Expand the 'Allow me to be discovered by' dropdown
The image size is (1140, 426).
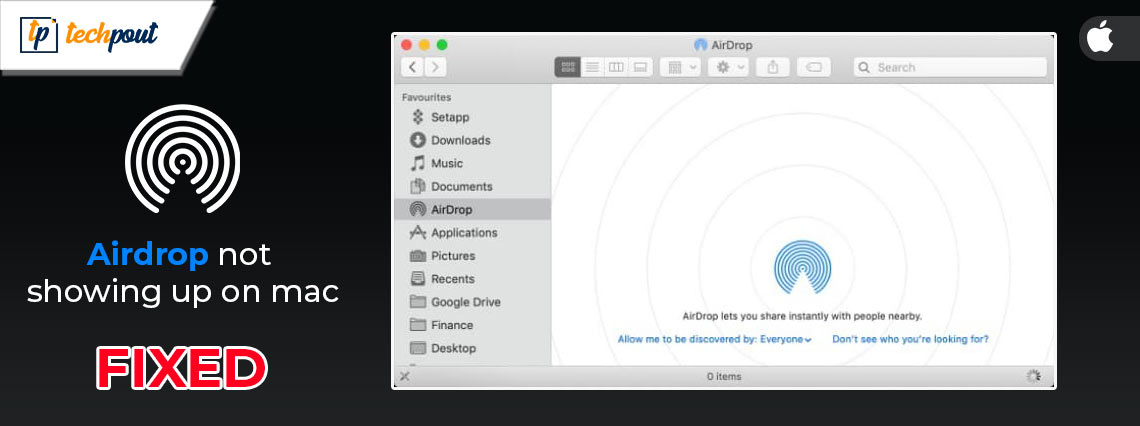pyautogui.click(x=714, y=339)
